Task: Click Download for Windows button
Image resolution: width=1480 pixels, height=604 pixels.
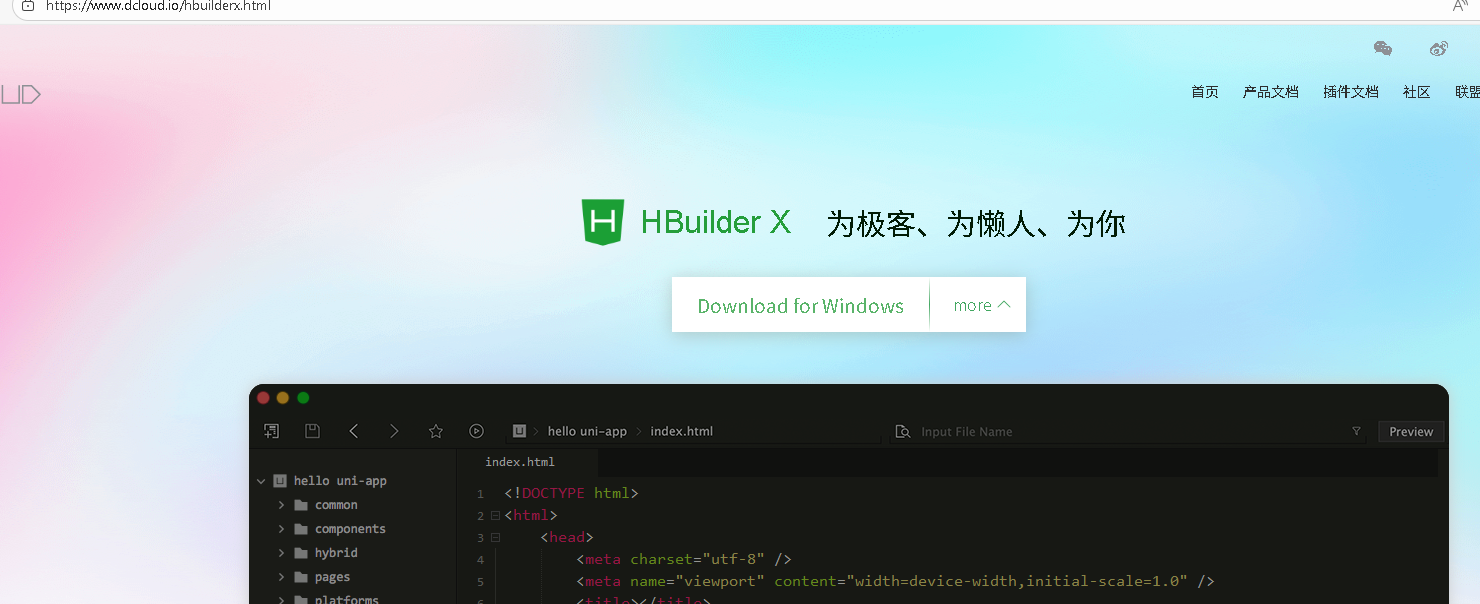Action: click(x=800, y=305)
